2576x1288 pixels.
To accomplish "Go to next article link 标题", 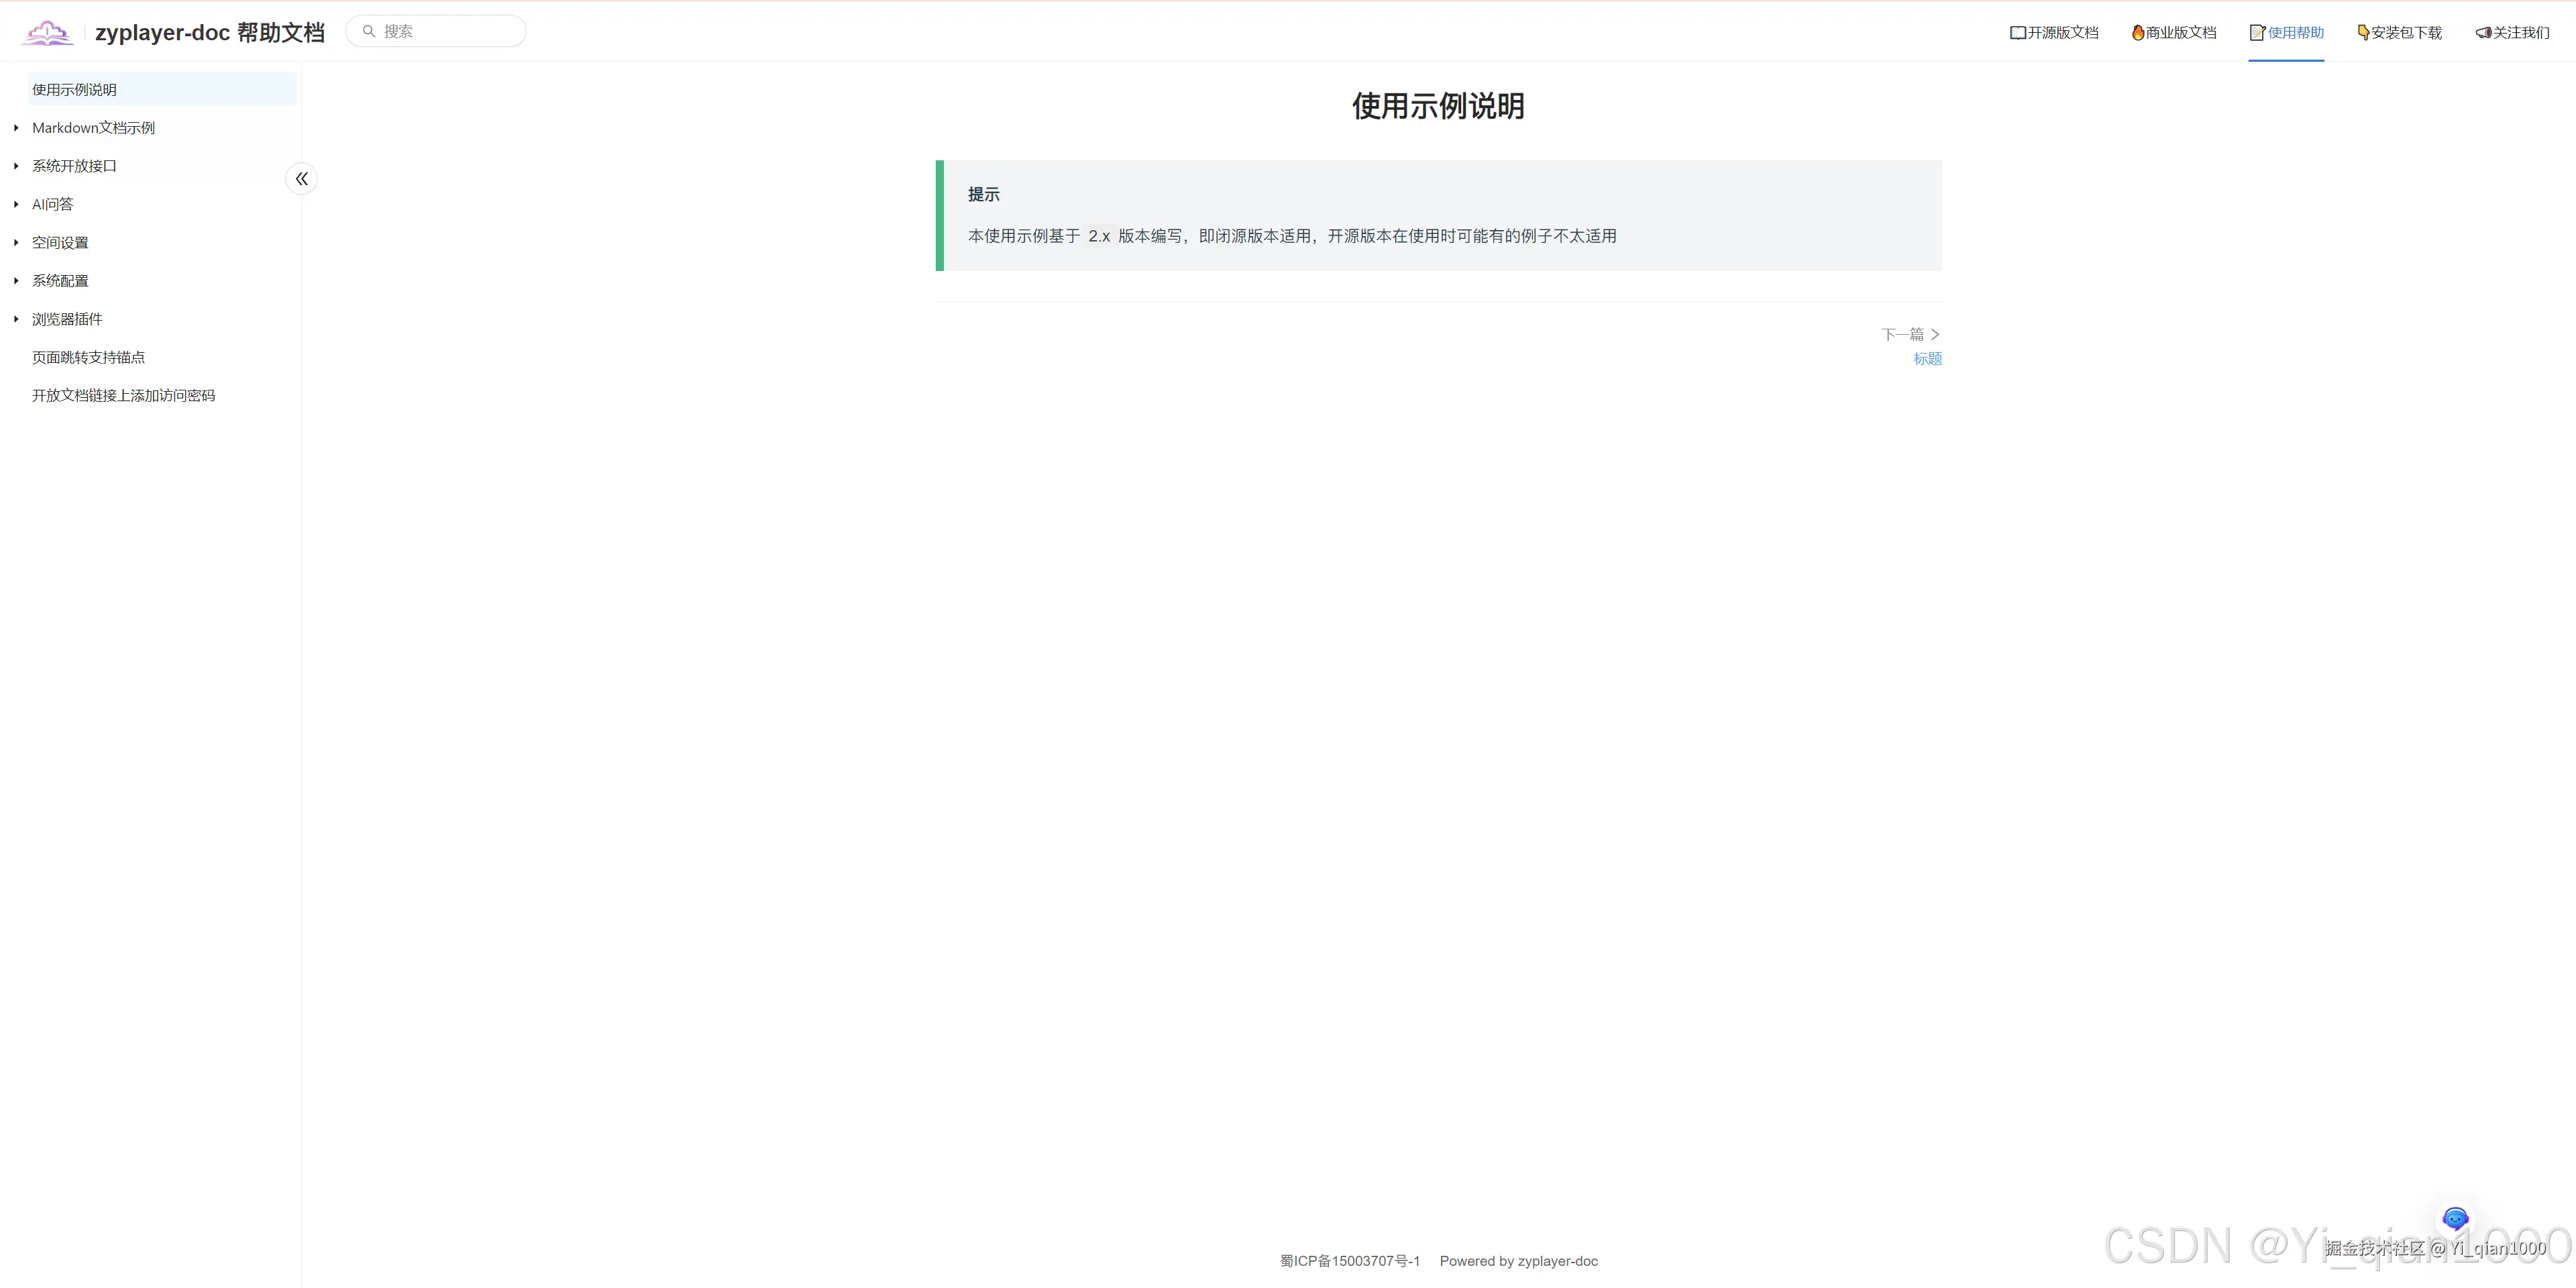I will (x=1927, y=359).
